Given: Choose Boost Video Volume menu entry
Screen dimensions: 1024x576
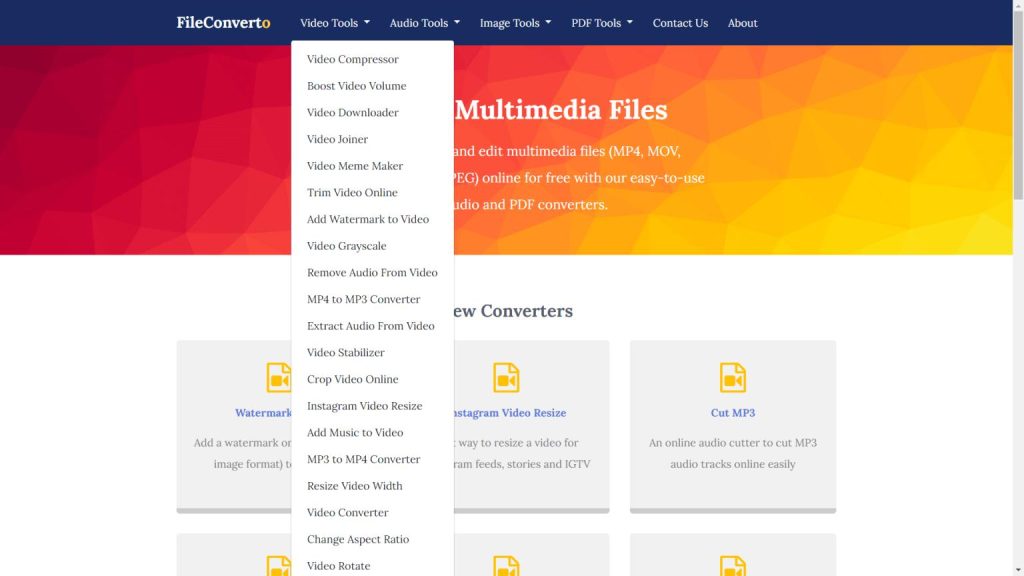Looking at the screenshot, I should coord(356,86).
